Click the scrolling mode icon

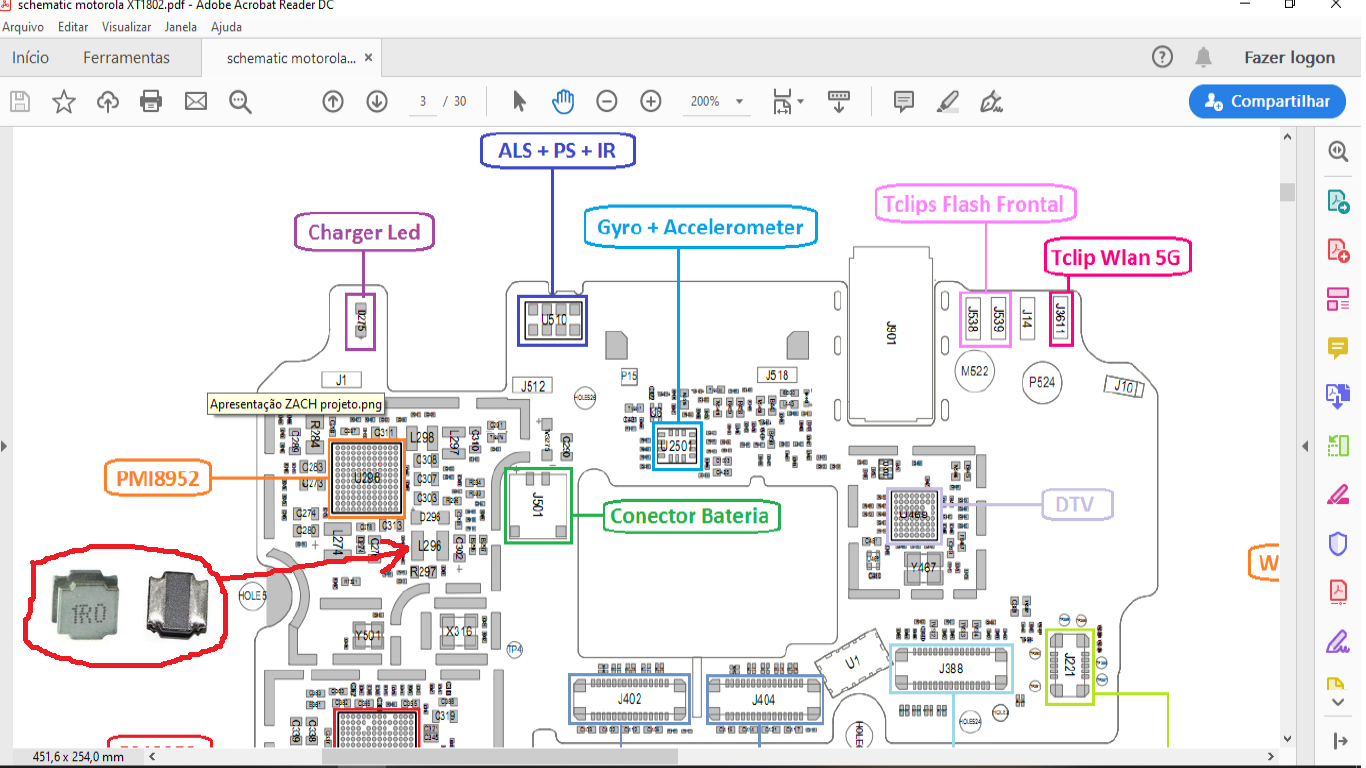point(839,101)
